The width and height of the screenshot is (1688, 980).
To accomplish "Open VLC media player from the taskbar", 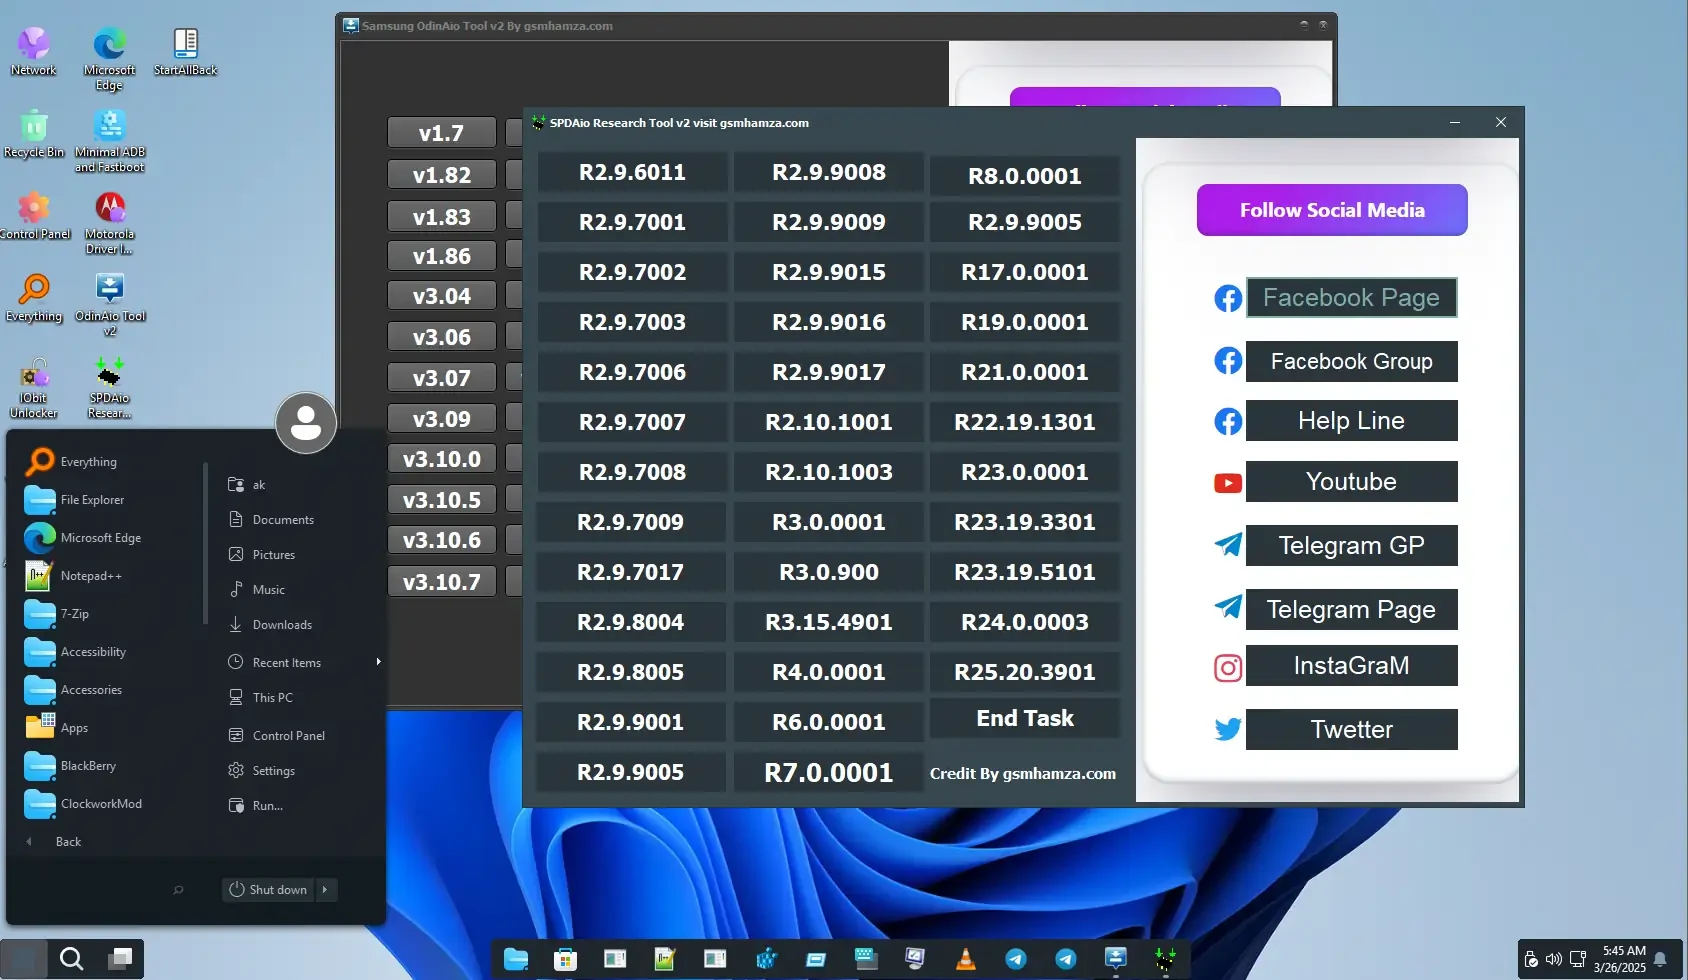I will click(x=965, y=958).
